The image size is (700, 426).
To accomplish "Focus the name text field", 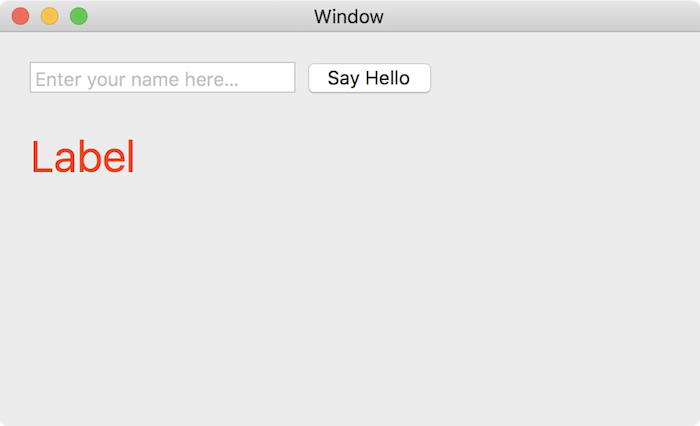I will coord(162,78).
